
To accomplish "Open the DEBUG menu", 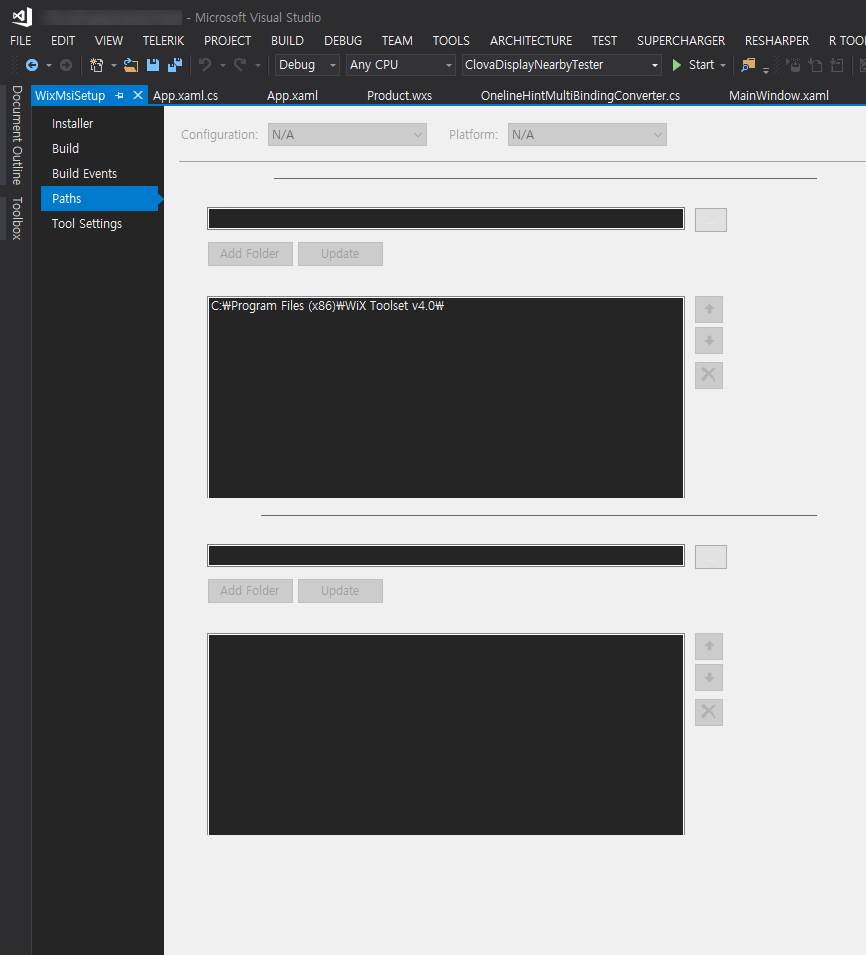I will [x=343, y=41].
